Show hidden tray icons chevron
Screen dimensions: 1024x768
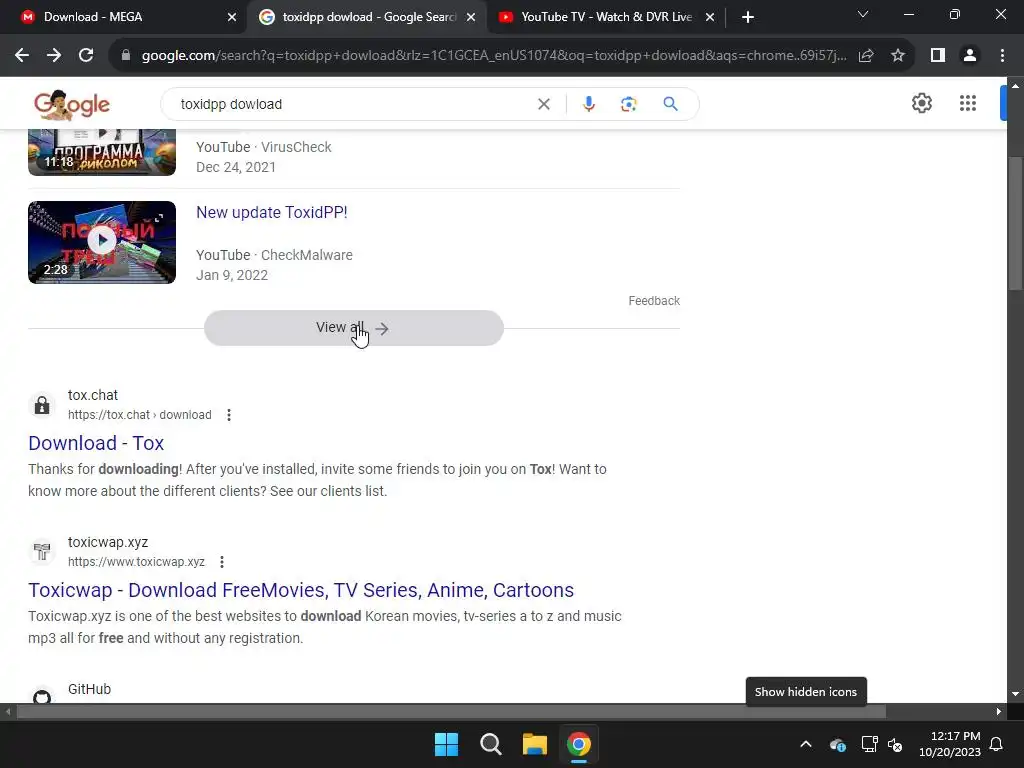click(806, 744)
